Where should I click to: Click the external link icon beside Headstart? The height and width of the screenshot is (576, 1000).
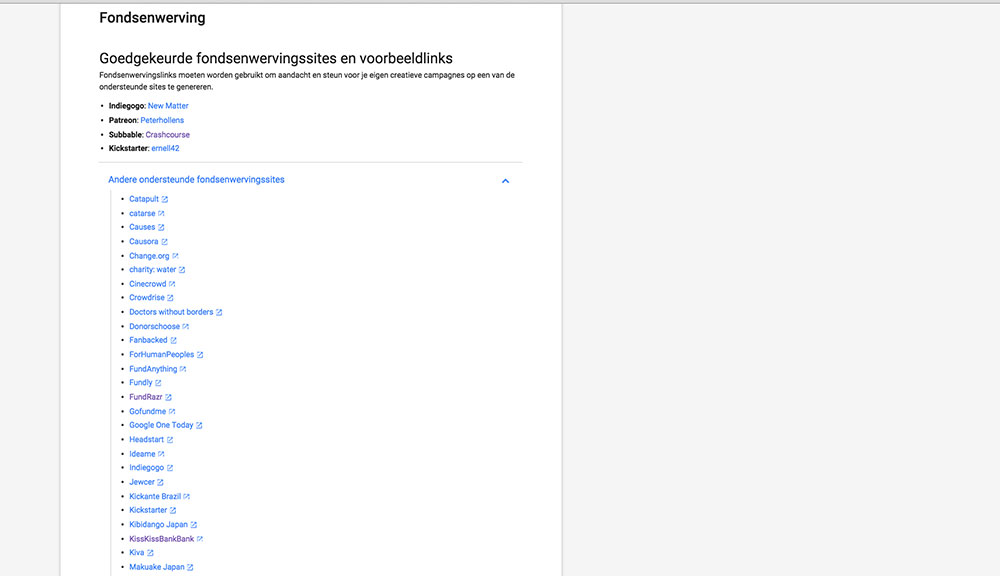(x=170, y=439)
